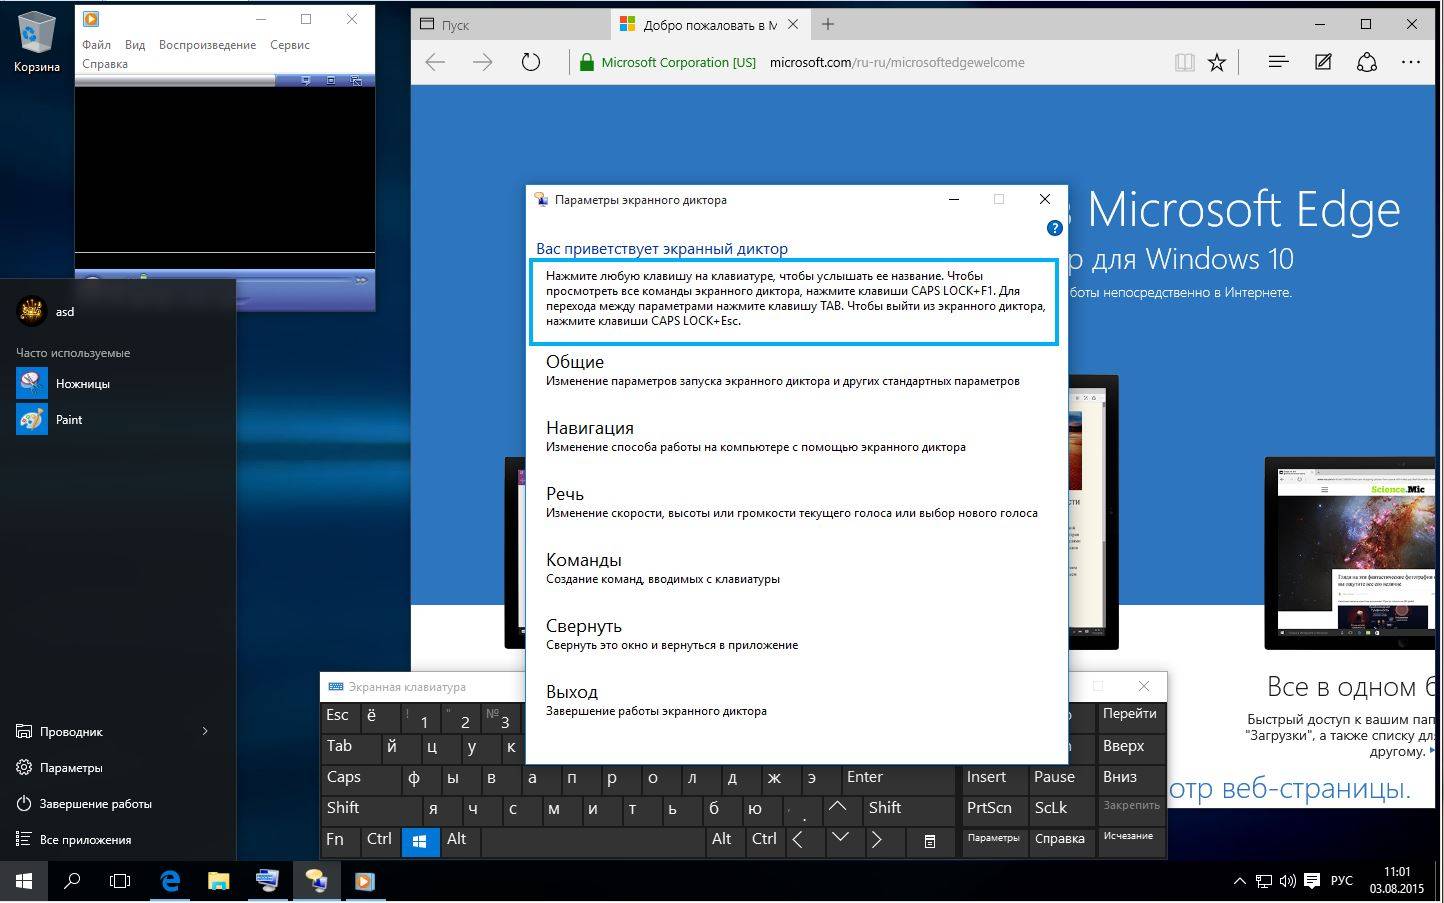Open Общие Narrator settings
Screen dimensions: 1444x903
(x=575, y=362)
